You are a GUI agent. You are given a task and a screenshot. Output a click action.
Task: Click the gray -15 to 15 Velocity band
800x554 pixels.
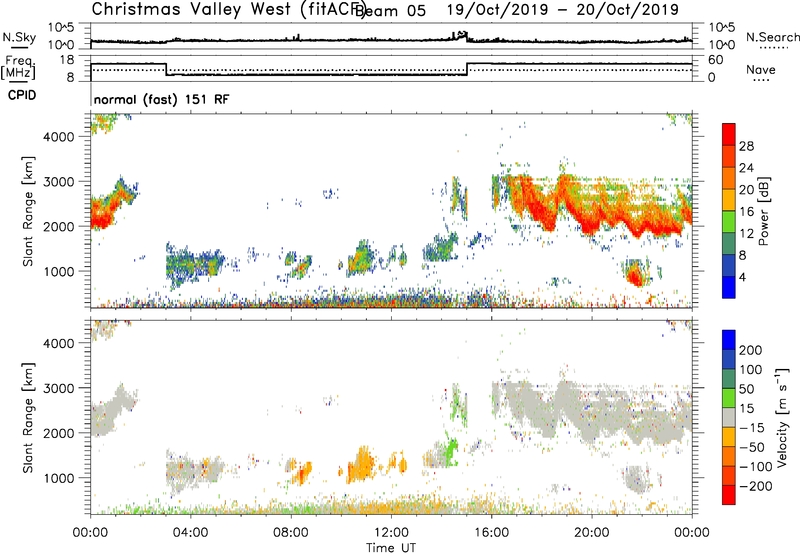tap(729, 417)
